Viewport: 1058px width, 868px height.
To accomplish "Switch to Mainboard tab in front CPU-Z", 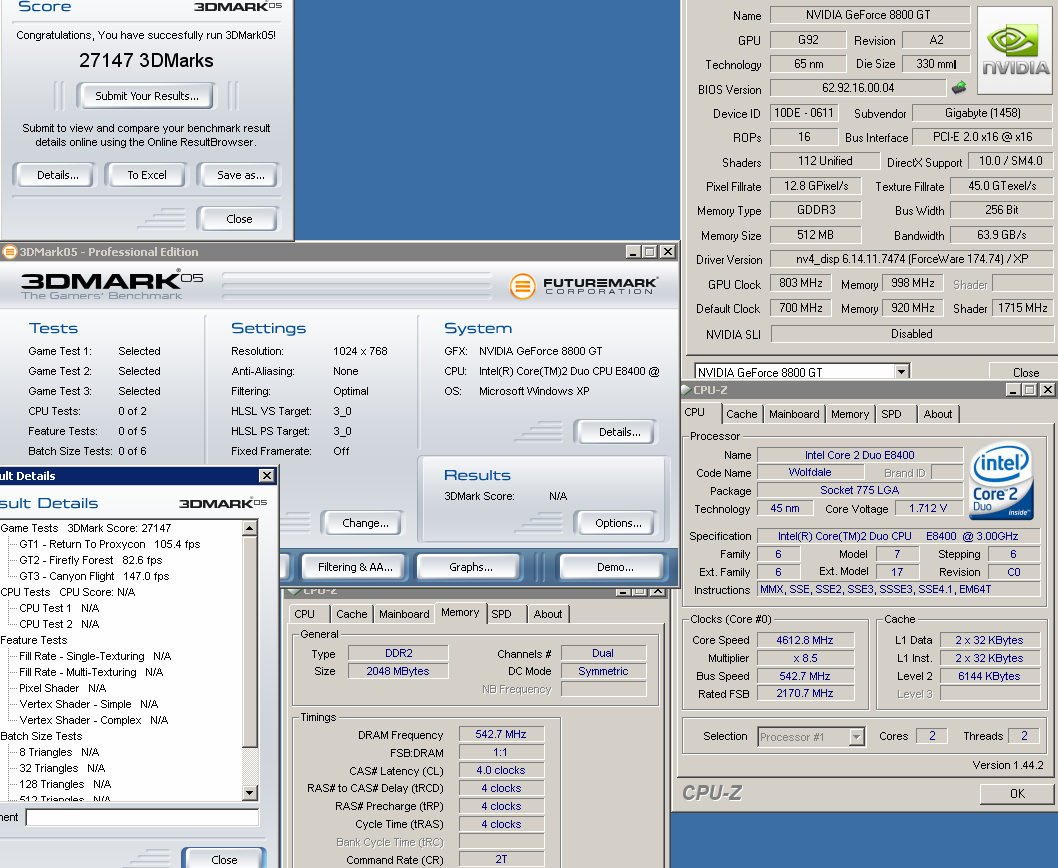I will 794,414.
